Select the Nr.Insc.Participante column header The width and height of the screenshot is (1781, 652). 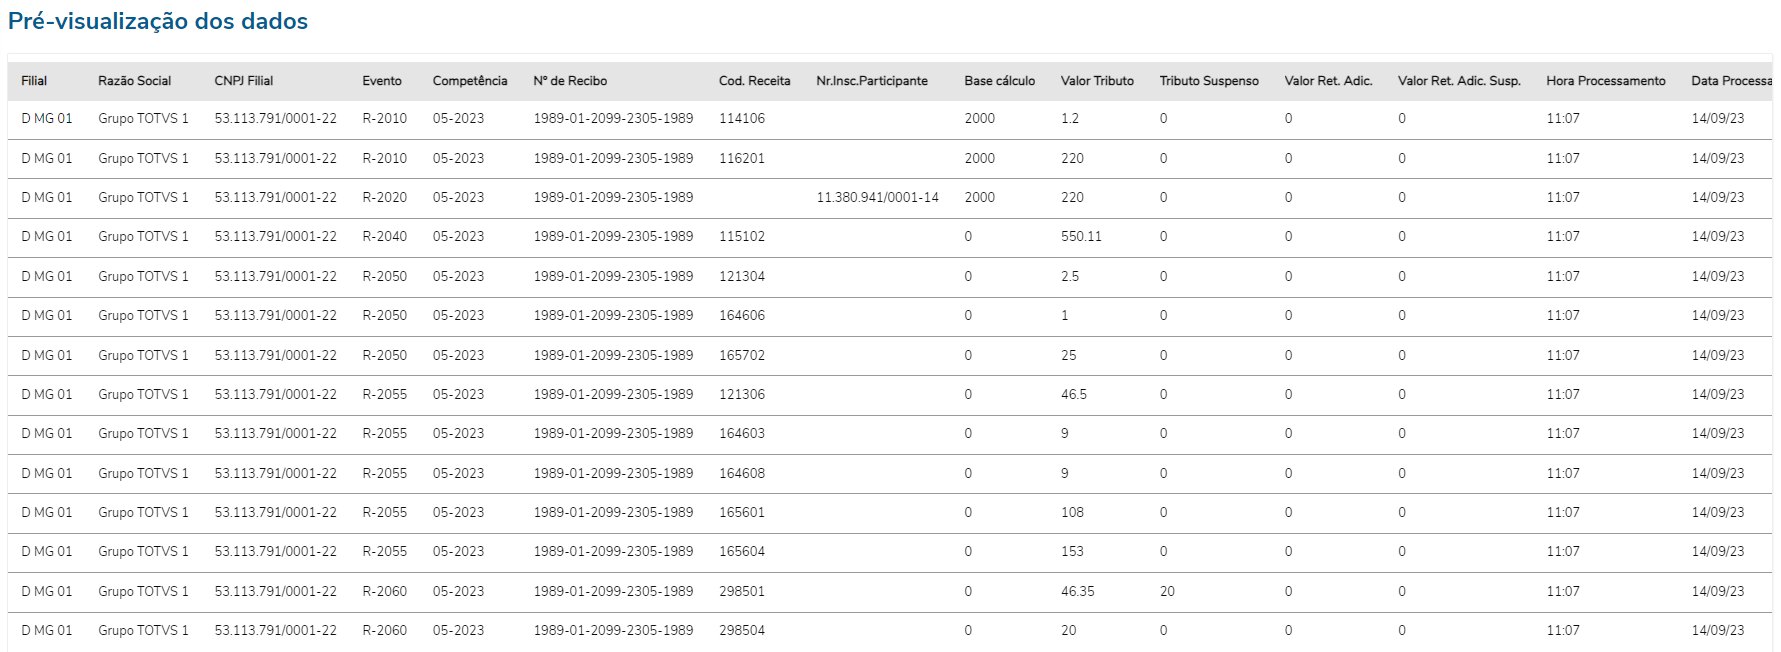(872, 81)
